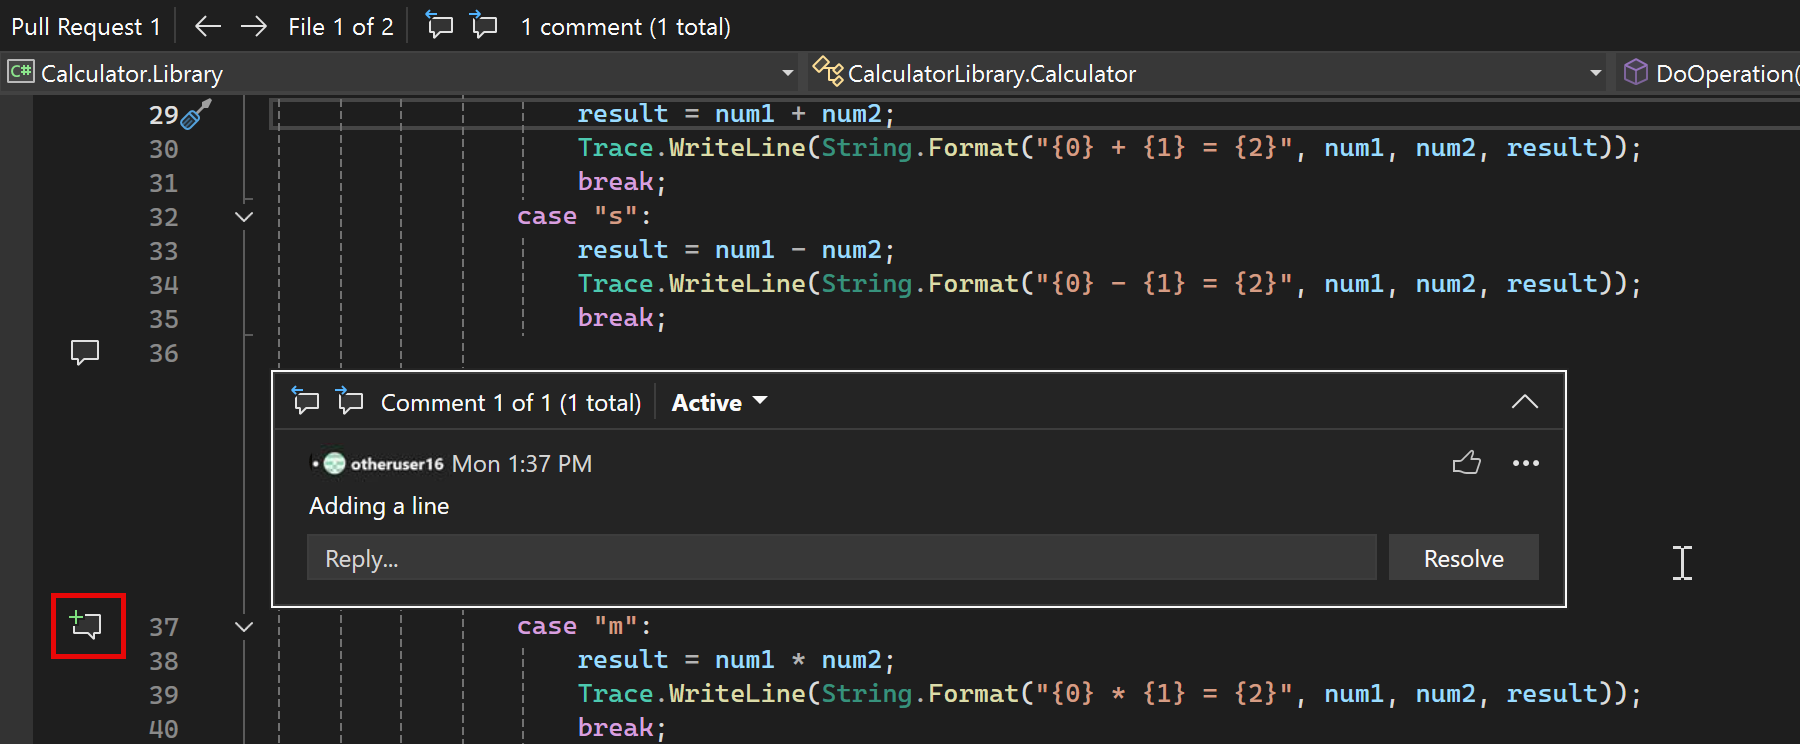Open the Active status dropdown

(x=718, y=402)
